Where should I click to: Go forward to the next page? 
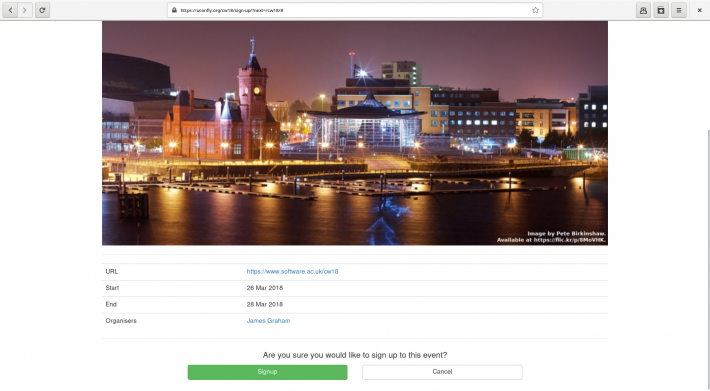click(25, 10)
